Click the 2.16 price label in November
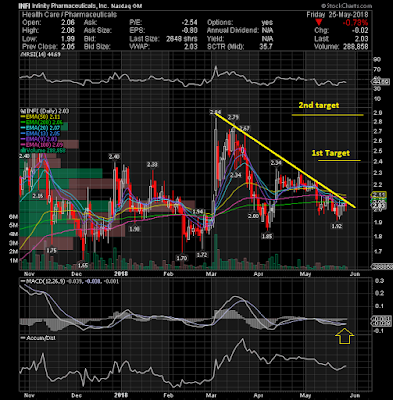 [x=38, y=196]
